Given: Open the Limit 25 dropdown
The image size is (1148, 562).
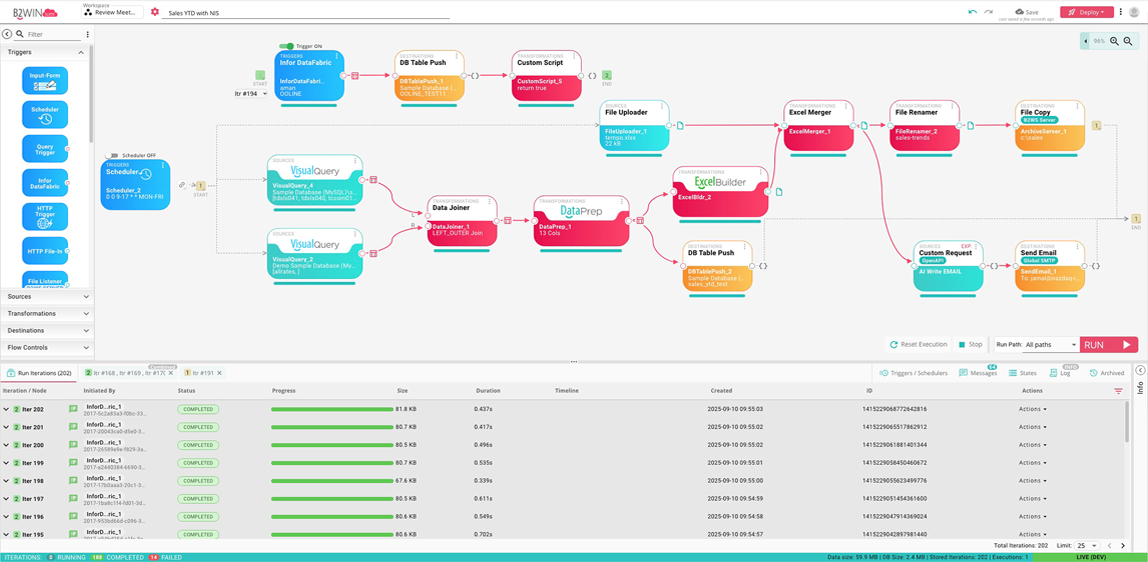Looking at the screenshot, I should pos(1086,546).
